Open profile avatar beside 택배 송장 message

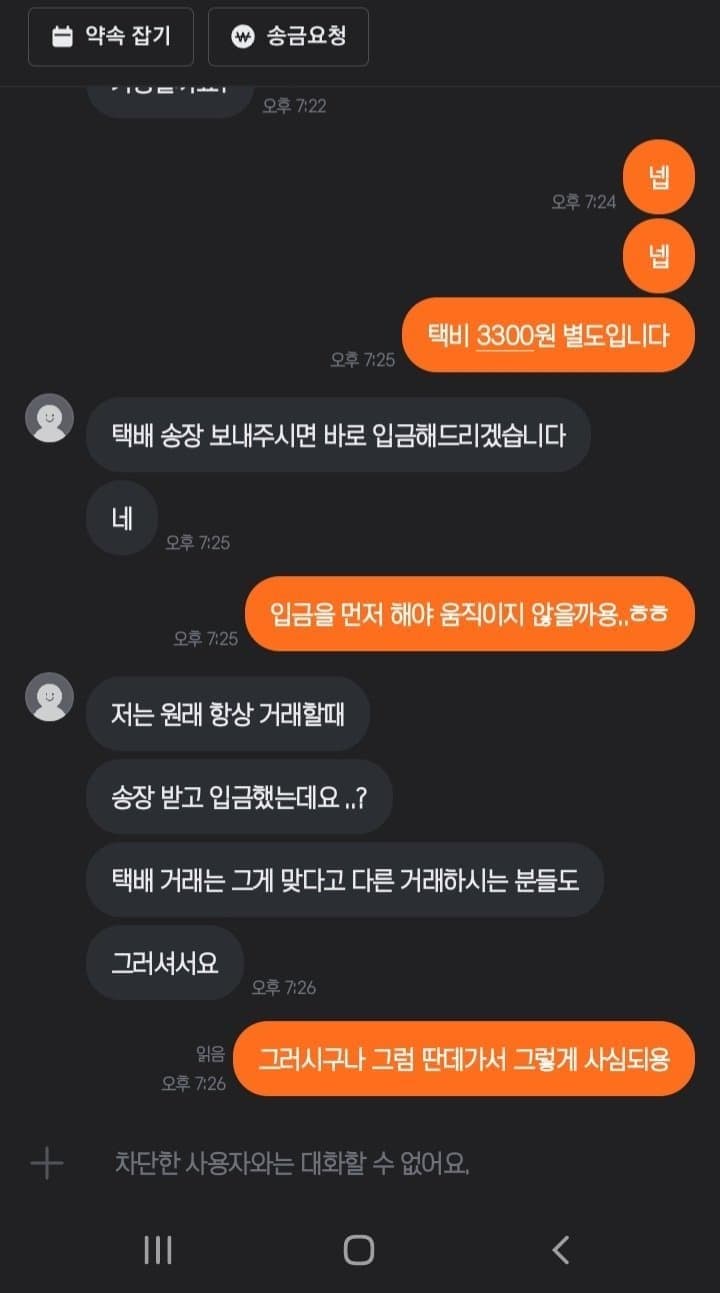point(49,418)
